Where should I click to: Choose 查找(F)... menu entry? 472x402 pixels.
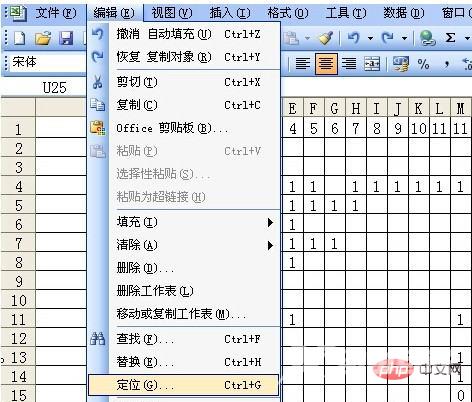(184, 339)
